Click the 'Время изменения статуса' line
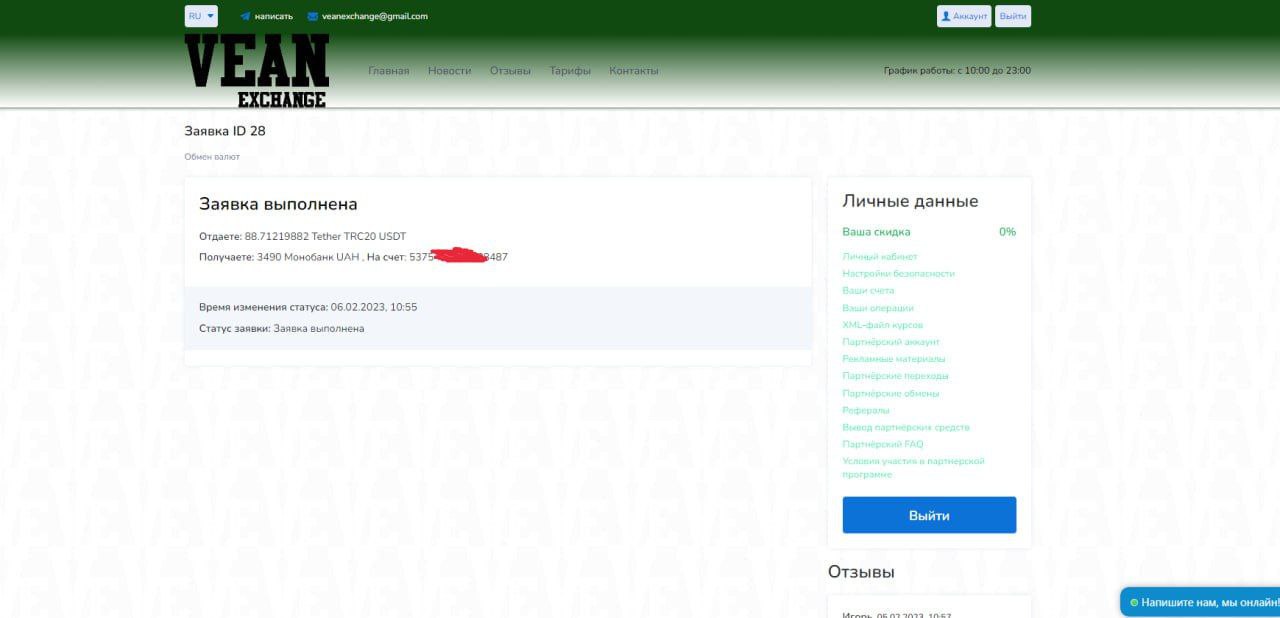This screenshot has width=1280, height=618. point(308,307)
